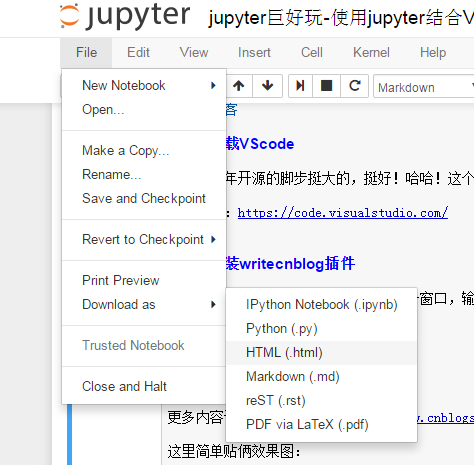The width and height of the screenshot is (474, 465).
Task: Open the code.visualstudio.com link
Action: click(x=343, y=213)
